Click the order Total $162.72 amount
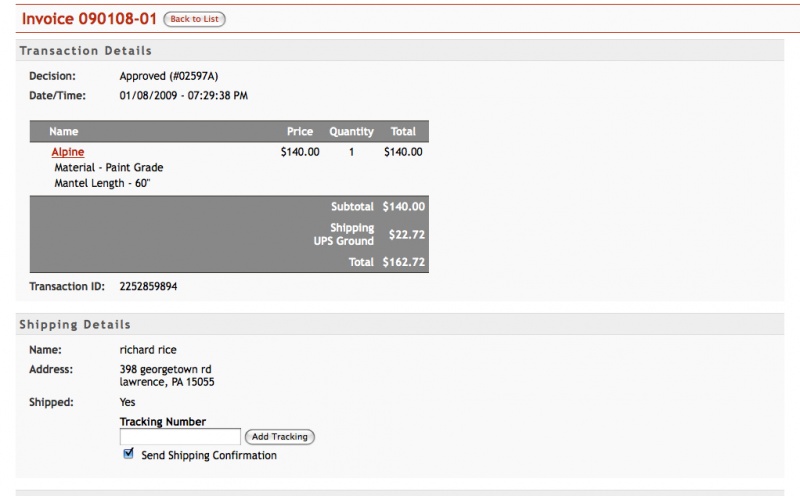This screenshot has height=496, width=800. 404,262
